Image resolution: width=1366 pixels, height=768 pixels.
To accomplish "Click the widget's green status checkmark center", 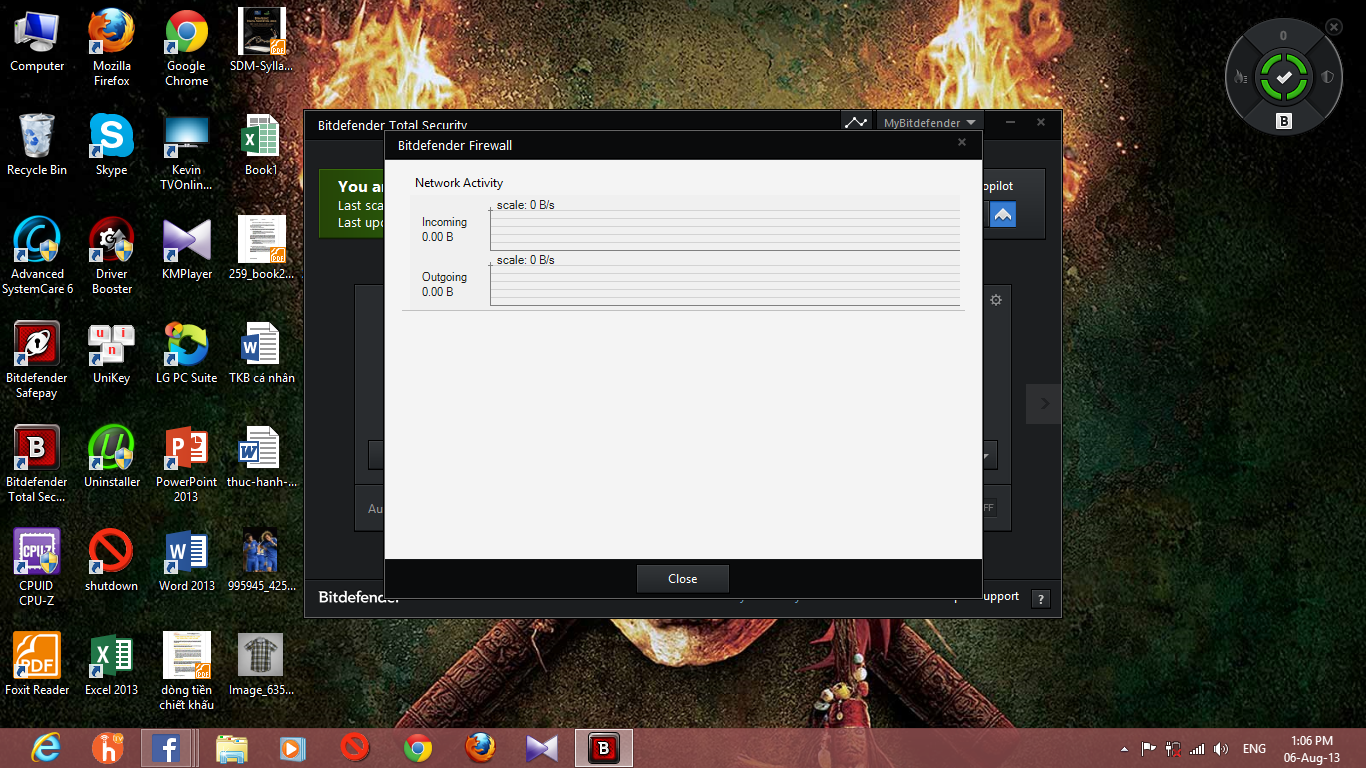I will (x=1284, y=77).
